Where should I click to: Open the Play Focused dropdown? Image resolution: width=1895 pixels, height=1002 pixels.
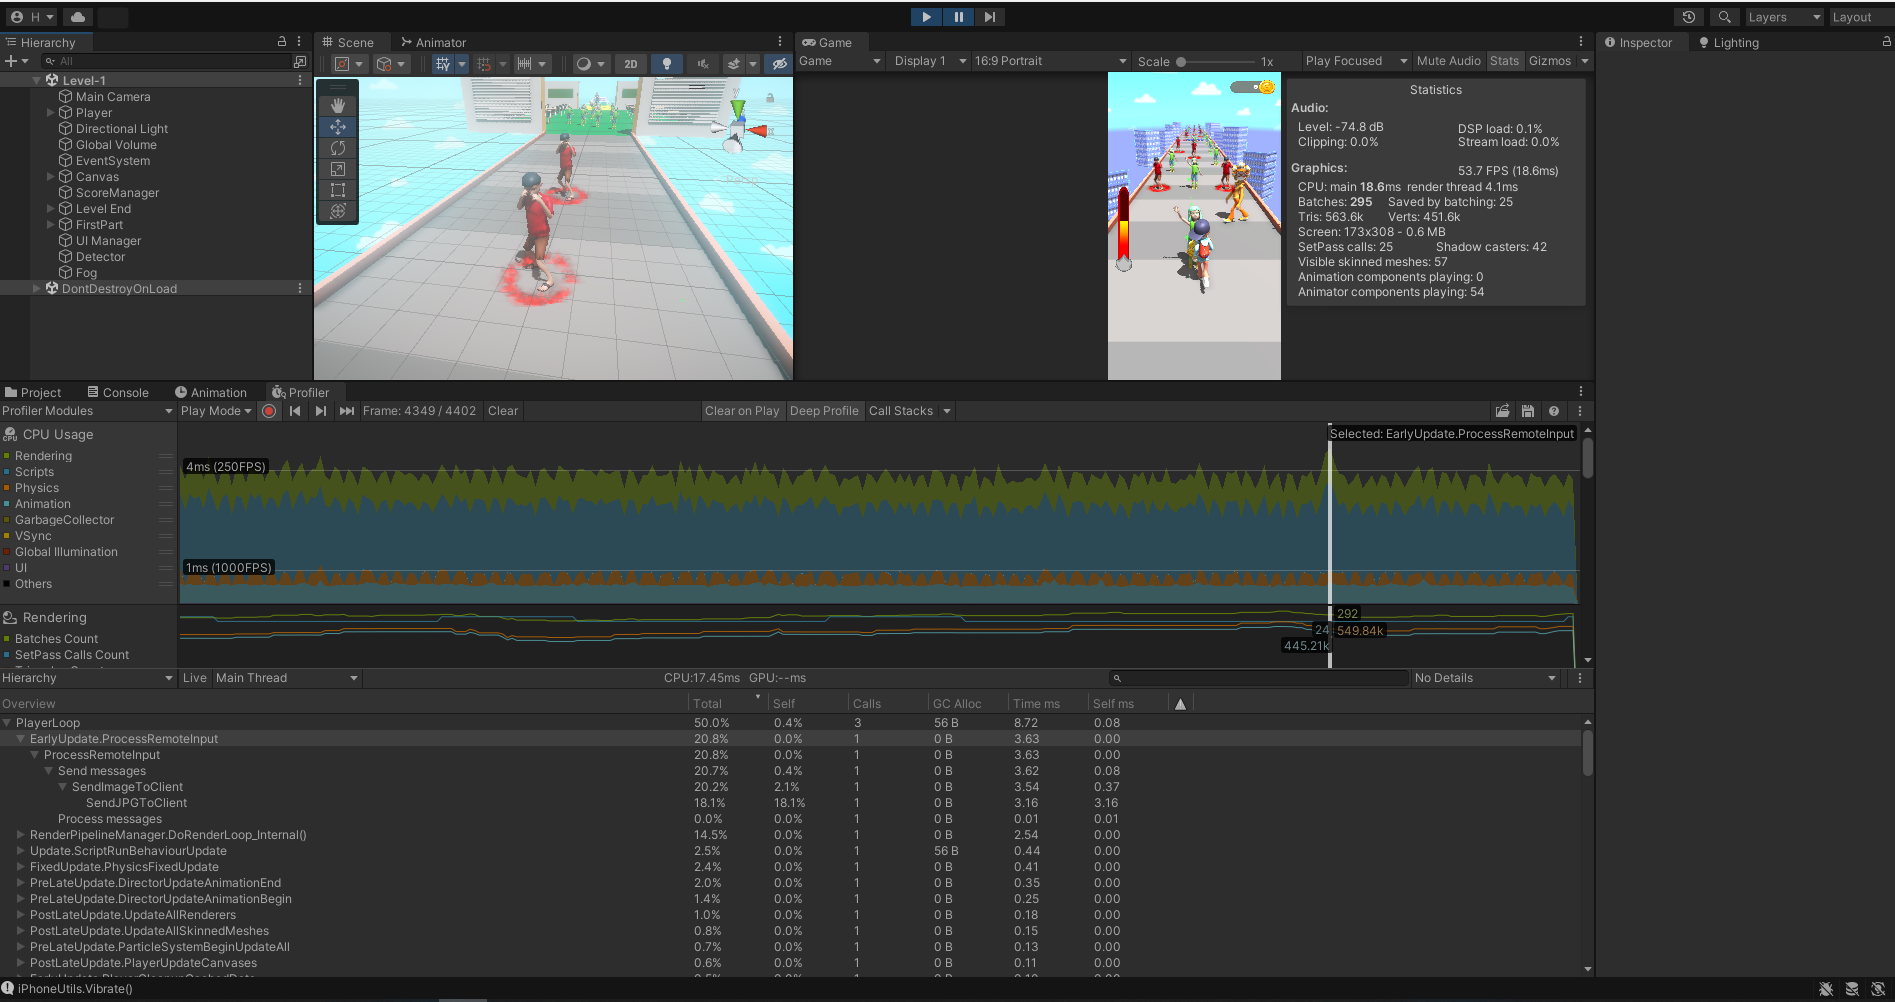tap(1355, 61)
